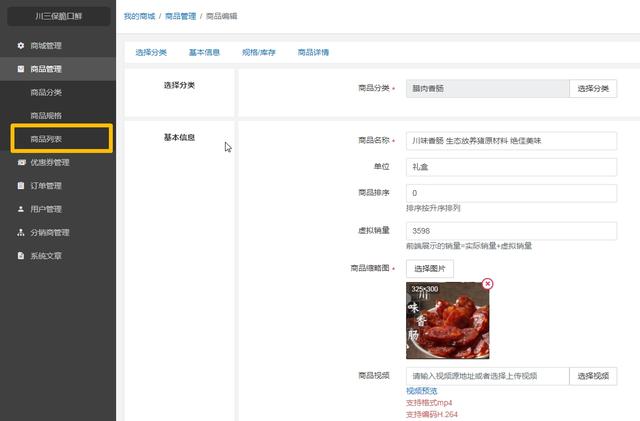Click the 选择视频 button
This screenshot has width=640, height=421.
tap(593, 376)
